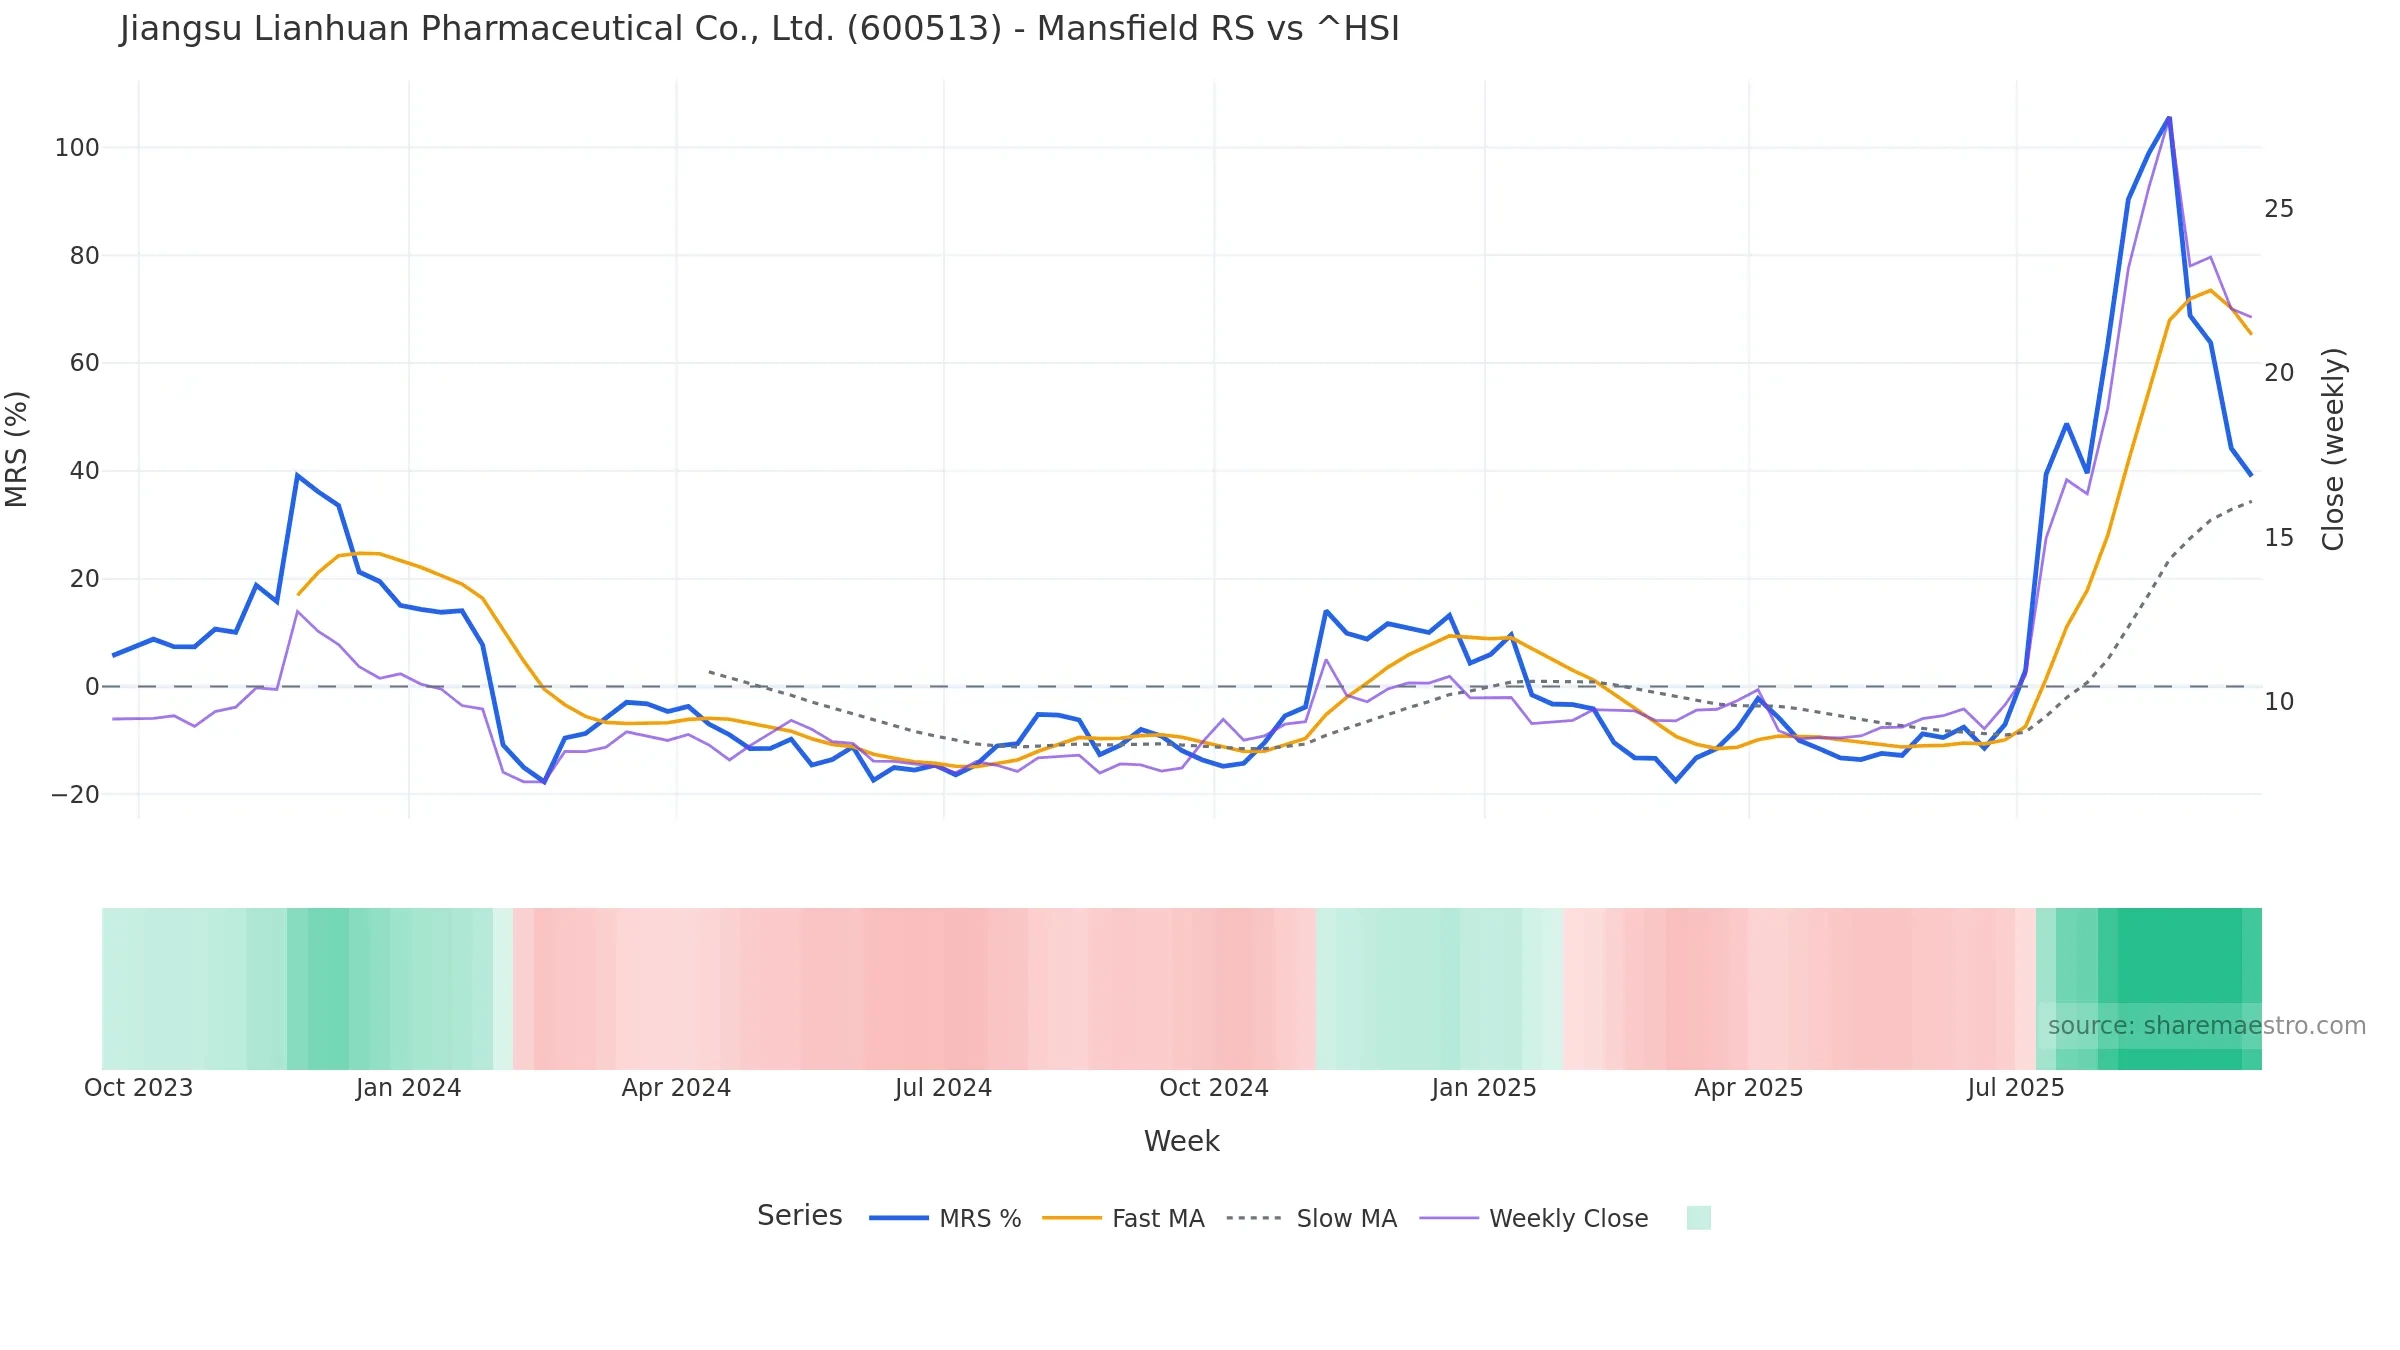Click the −20 tick on MRS axis
Image resolution: width=2400 pixels, height=1350 pixels.
click(x=75, y=795)
